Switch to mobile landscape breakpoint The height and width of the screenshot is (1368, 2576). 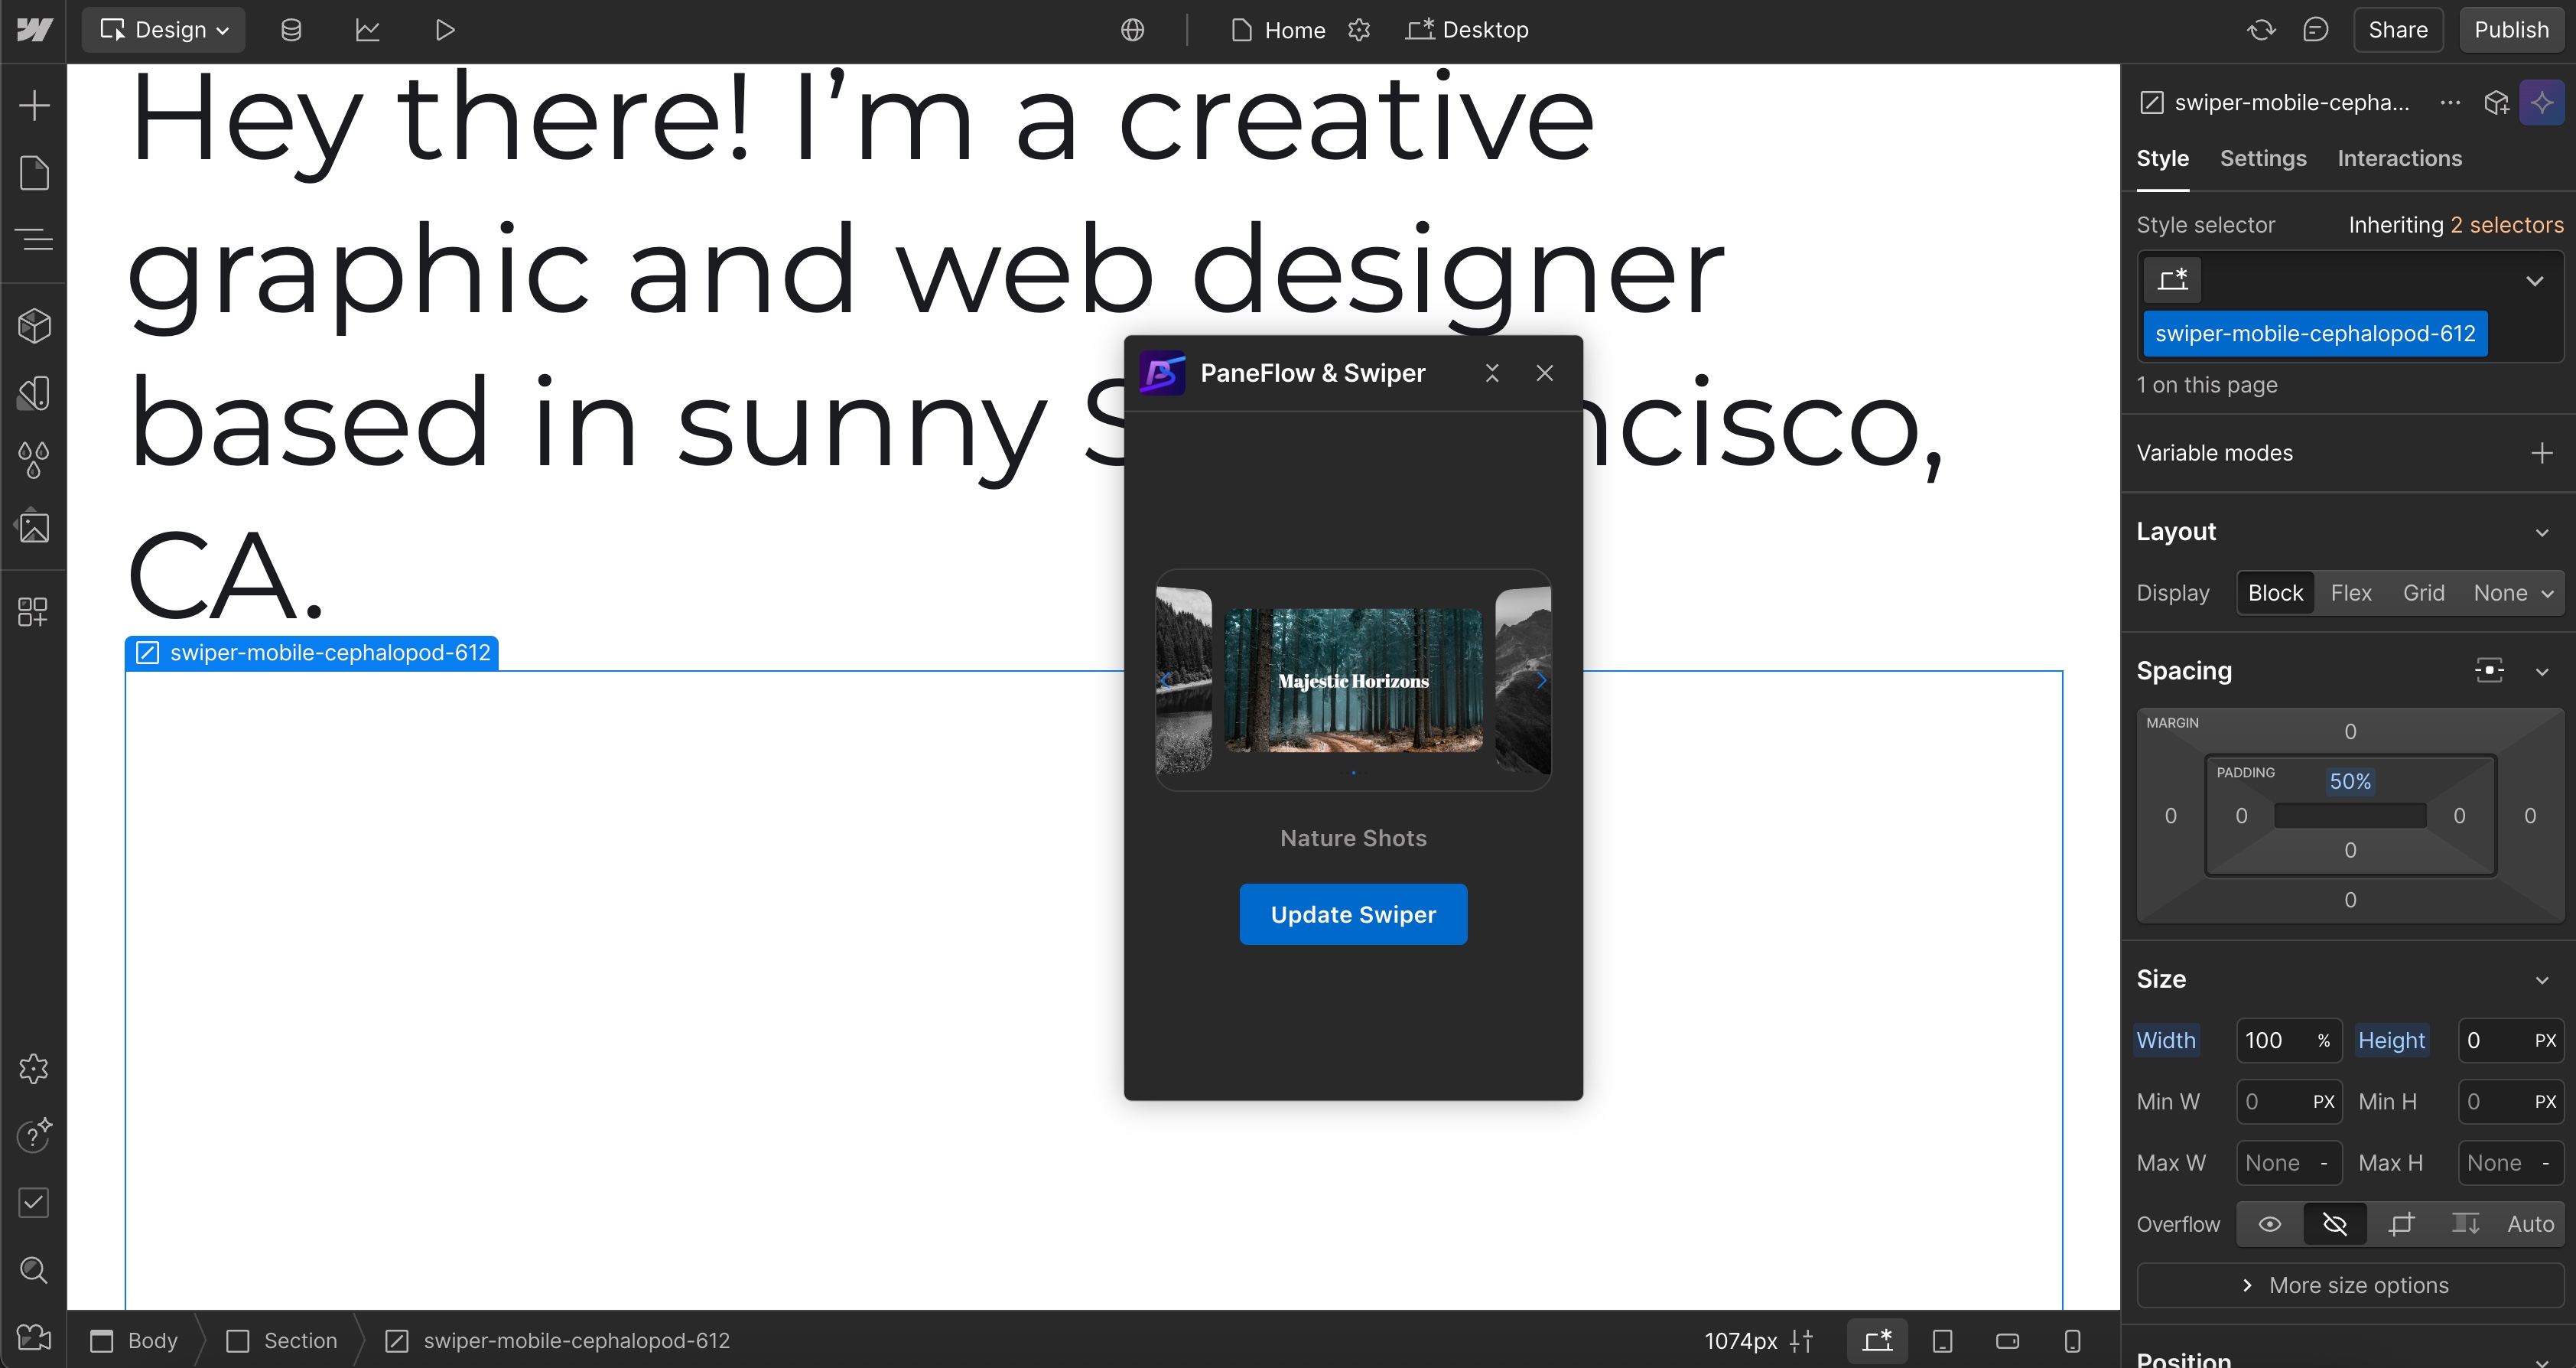click(x=2007, y=1340)
